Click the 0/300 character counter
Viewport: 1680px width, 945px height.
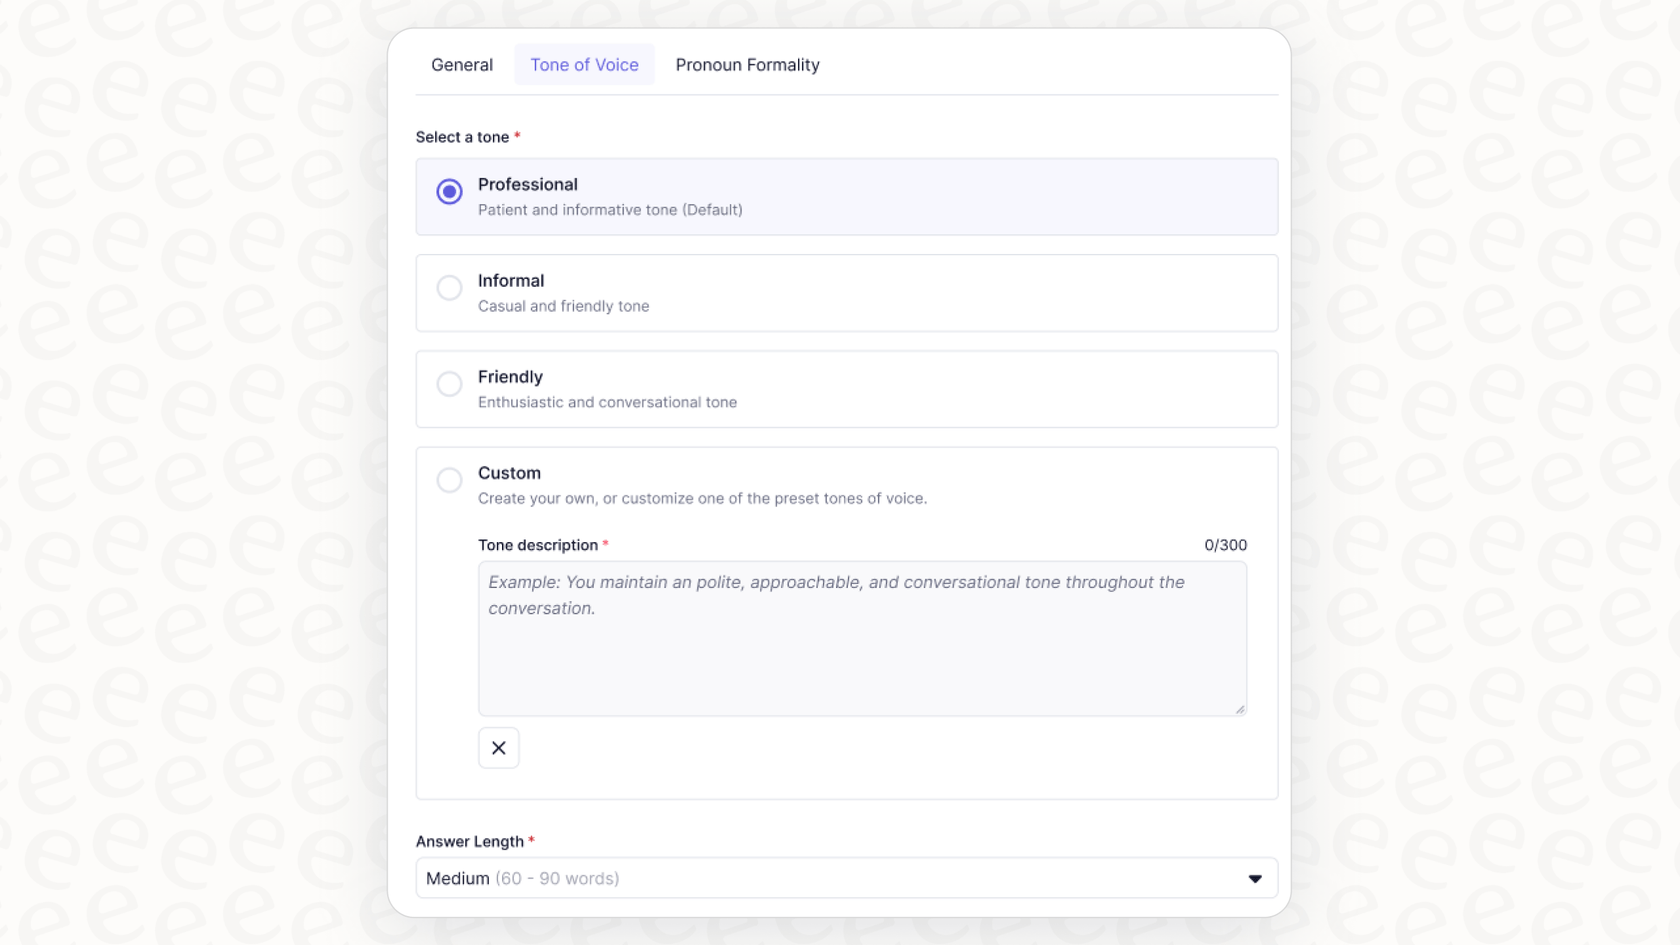1225,545
